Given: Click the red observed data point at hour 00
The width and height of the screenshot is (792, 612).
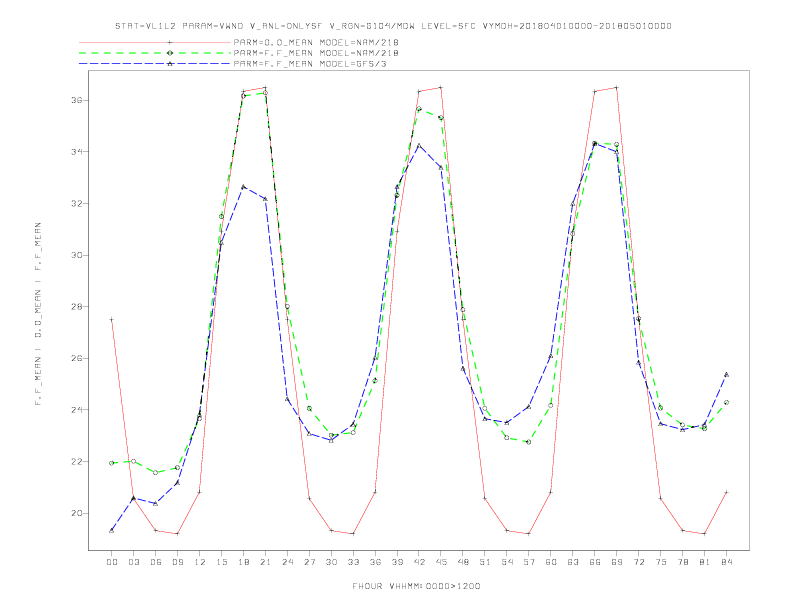Looking at the screenshot, I should [112, 320].
